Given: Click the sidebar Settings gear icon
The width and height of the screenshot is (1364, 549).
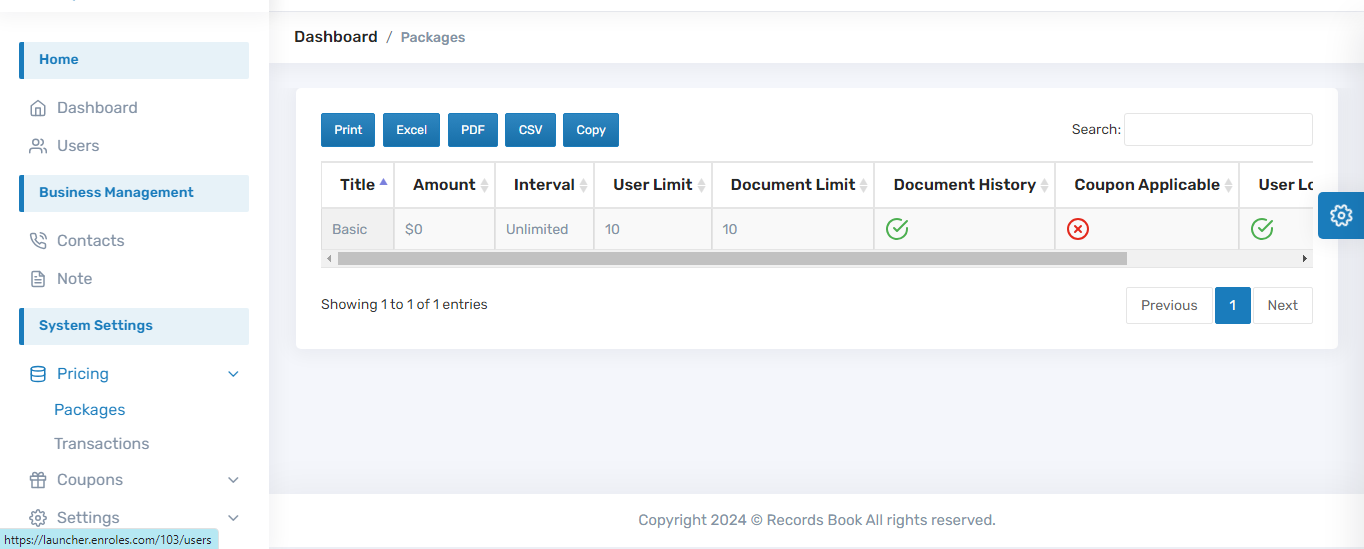Looking at the screenshot, I should point(38,518).
